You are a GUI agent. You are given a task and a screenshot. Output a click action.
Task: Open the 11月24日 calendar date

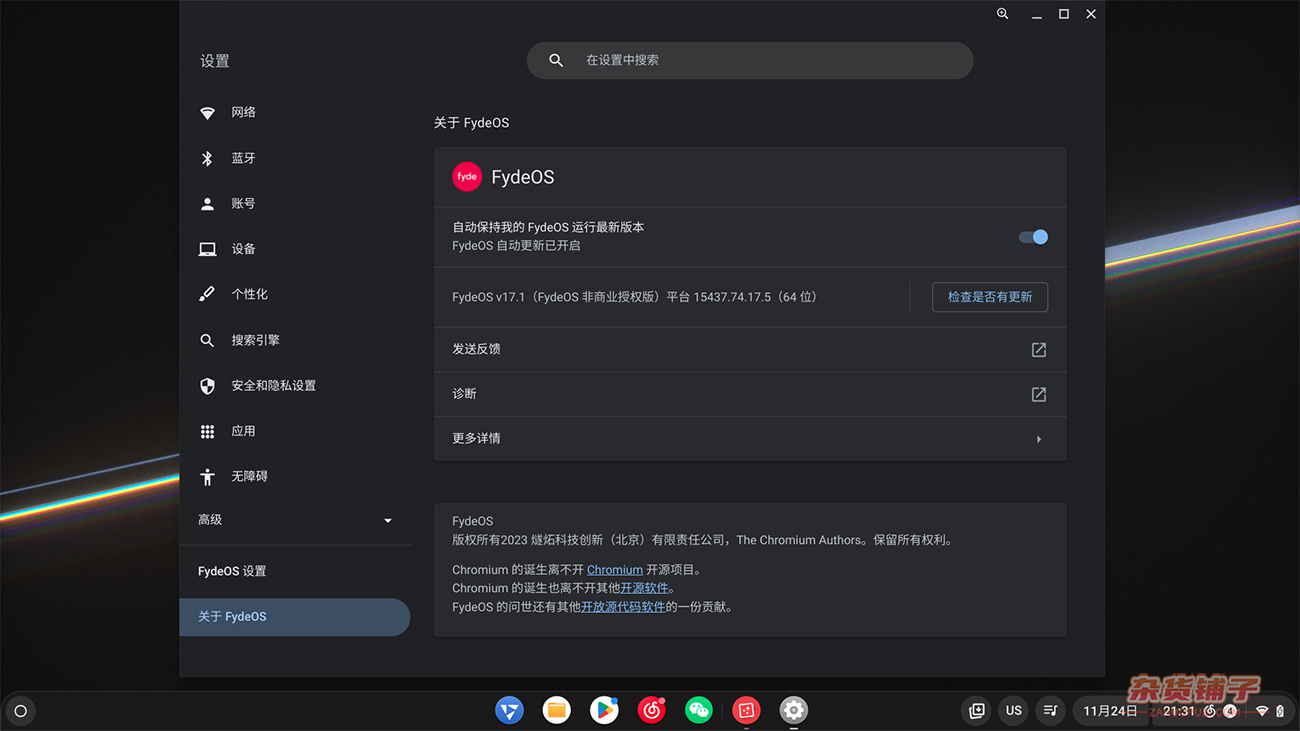(1110, 711)
